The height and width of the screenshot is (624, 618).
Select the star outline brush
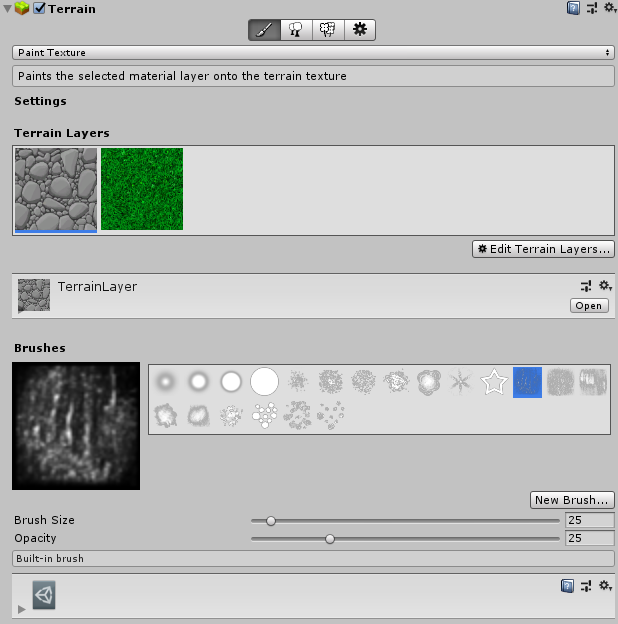[494, 382]
